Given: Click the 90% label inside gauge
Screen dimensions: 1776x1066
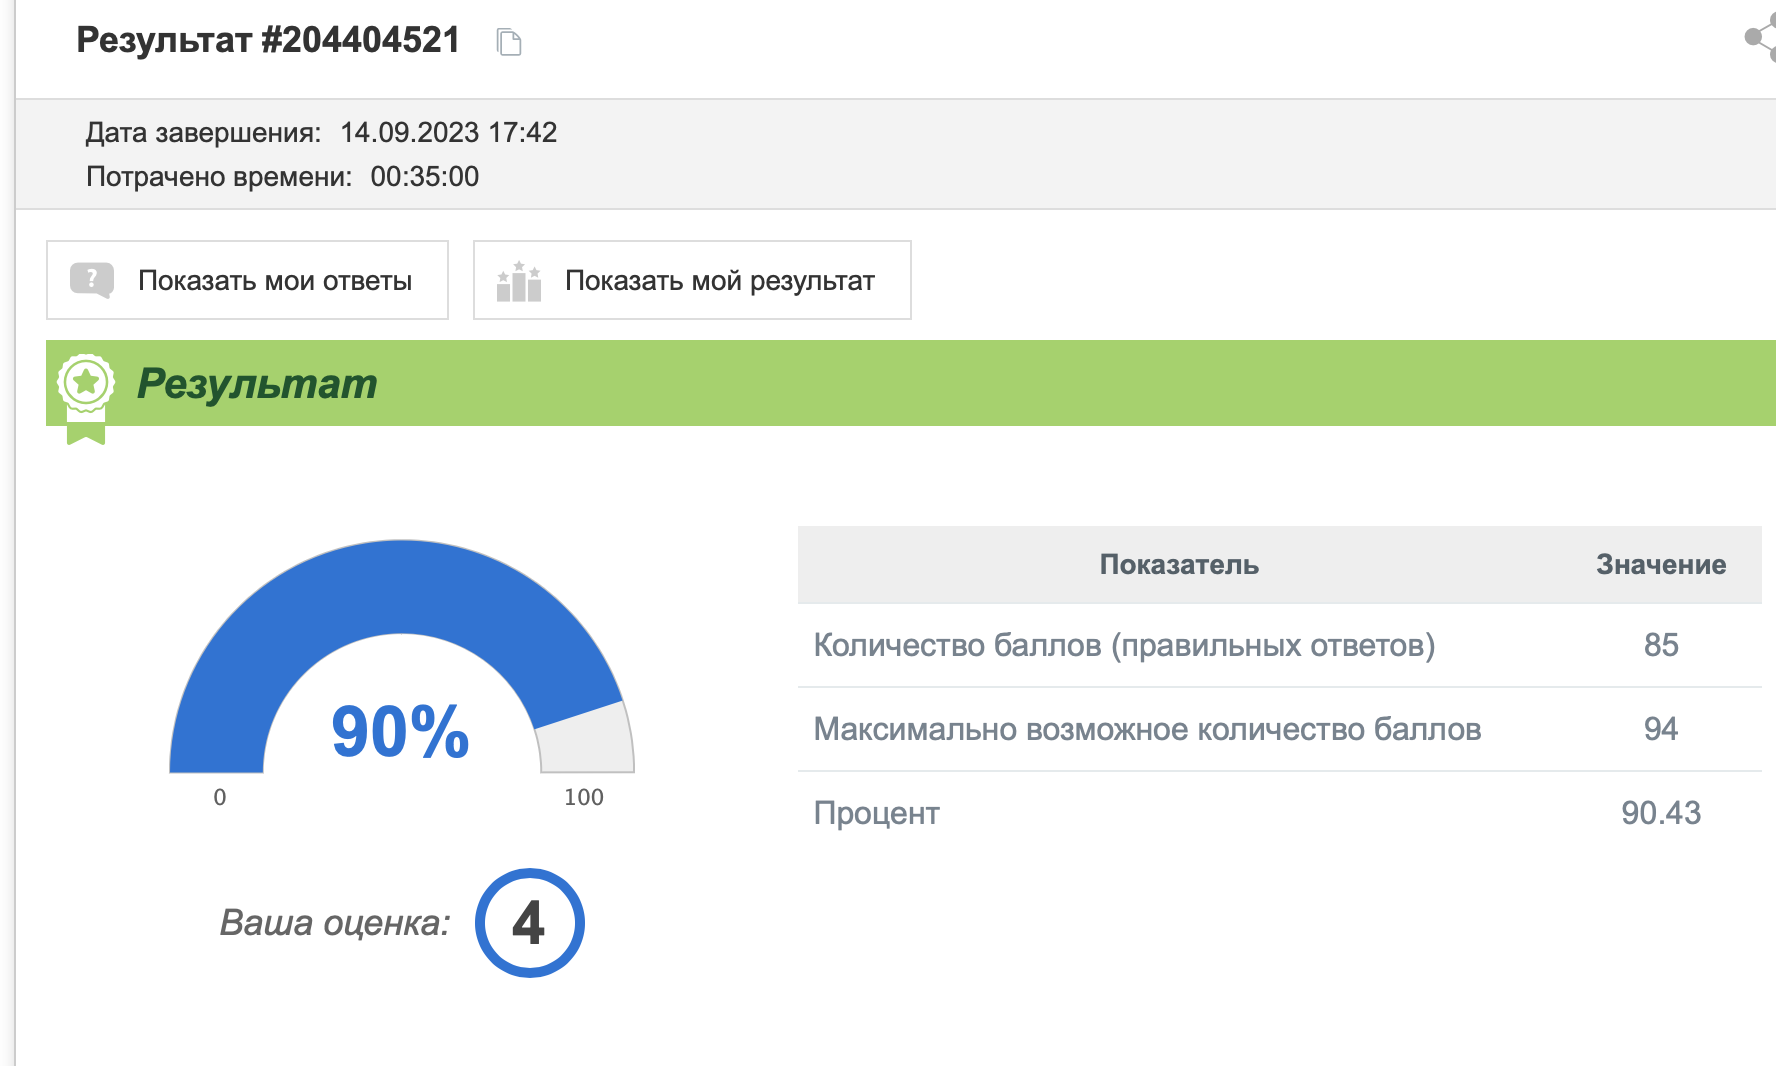Looking at the screenshot, I should (x=400, y=732).
